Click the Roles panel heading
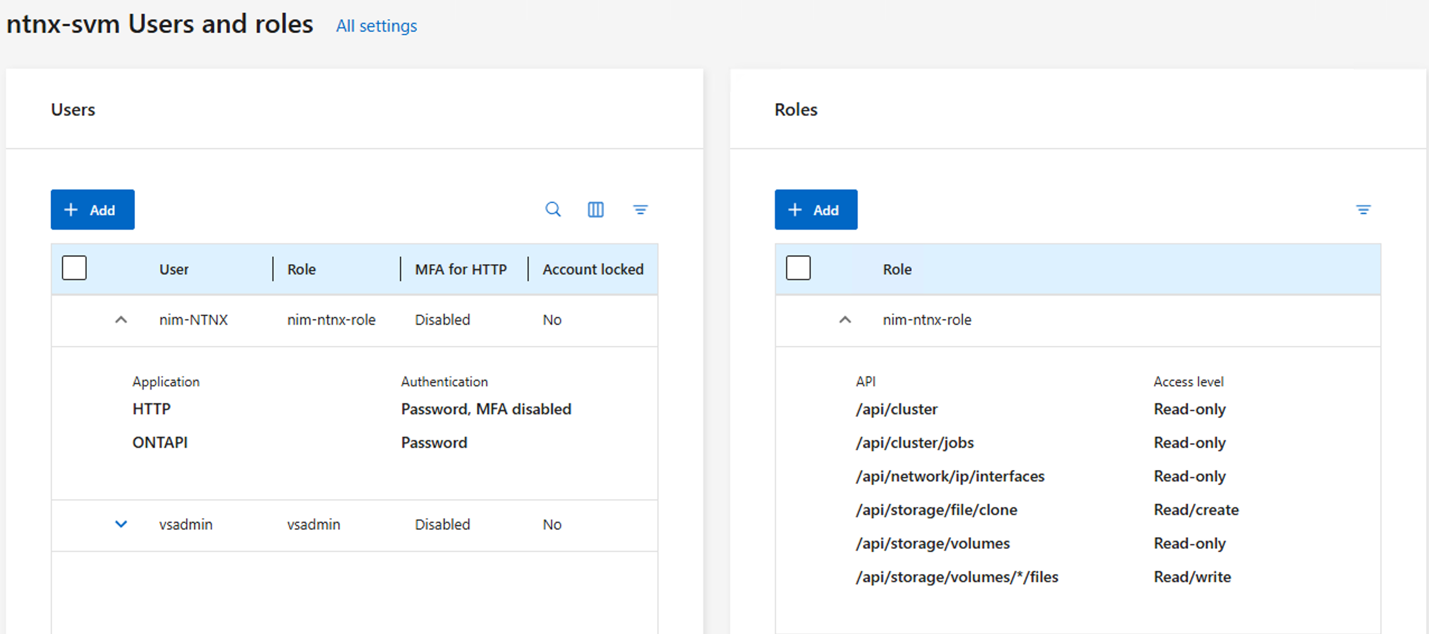1429x634 pixels. coord(796,110)
